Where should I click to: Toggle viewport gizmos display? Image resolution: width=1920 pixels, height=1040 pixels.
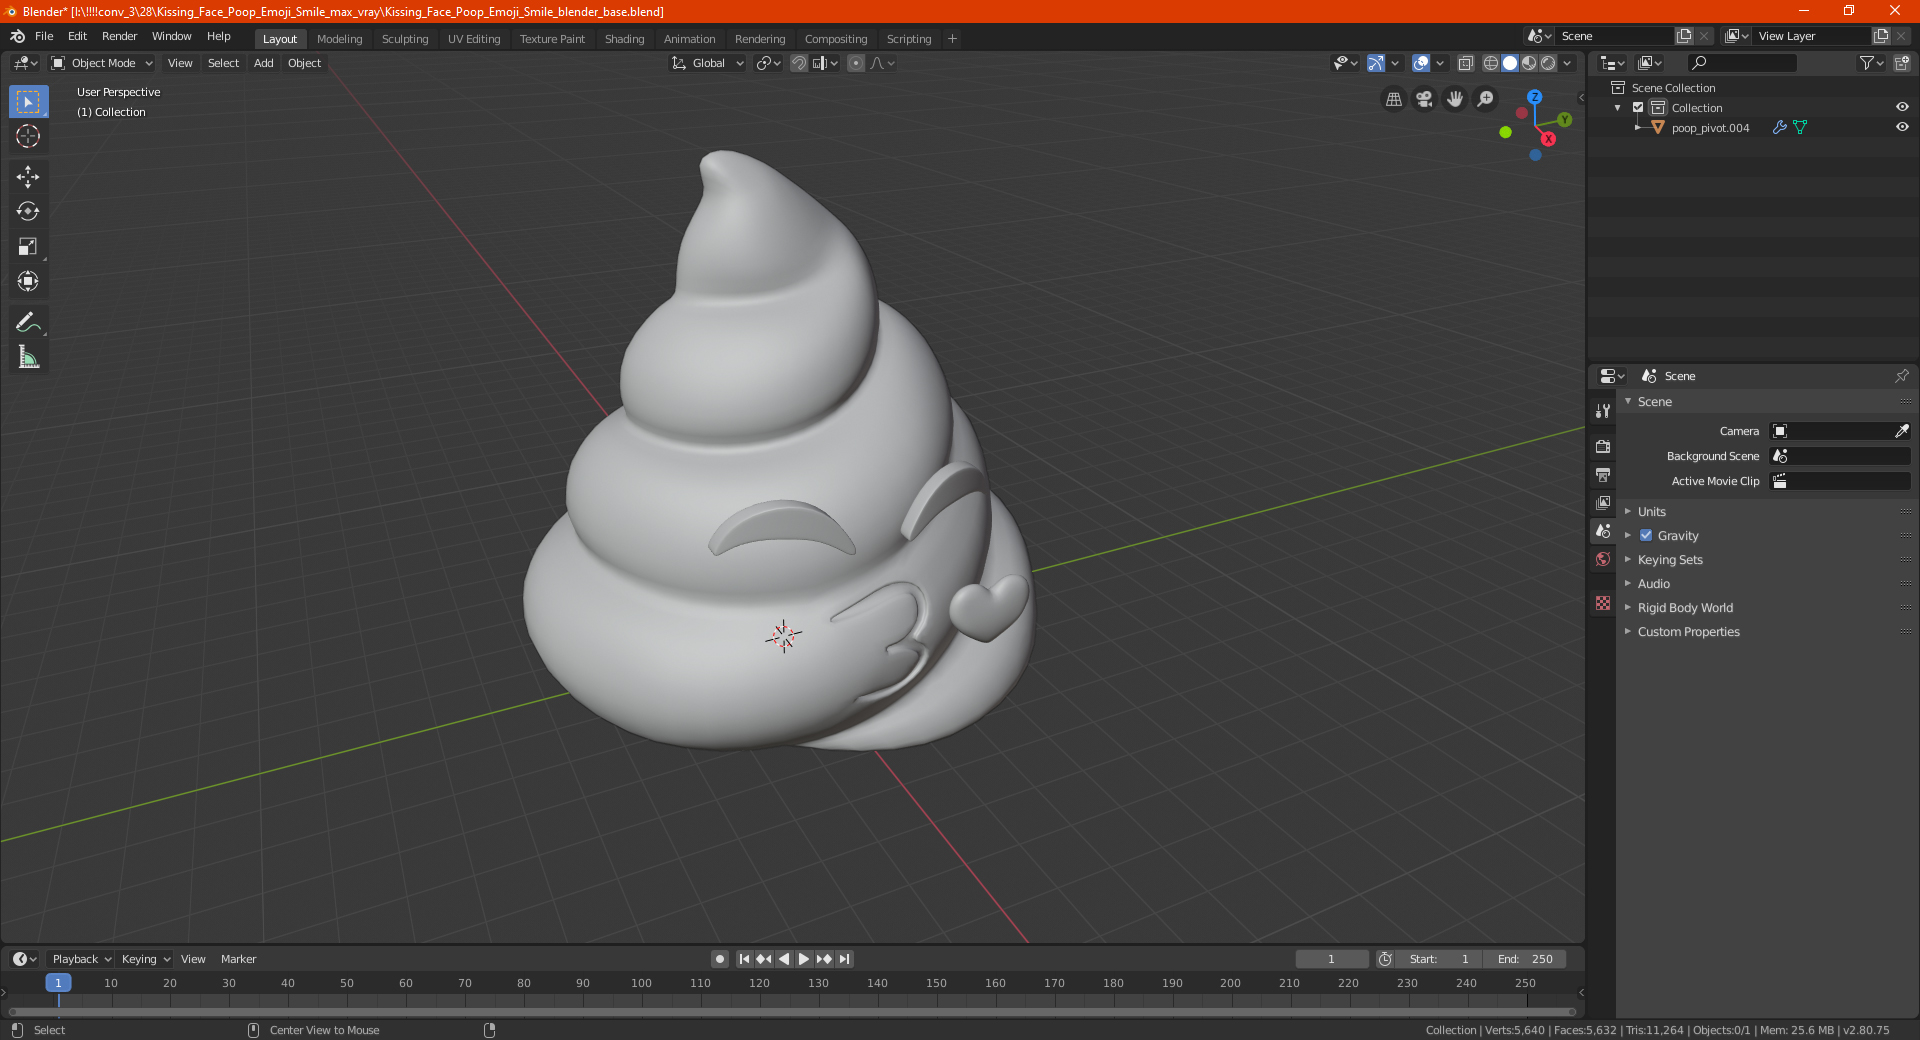point(1376,63)
